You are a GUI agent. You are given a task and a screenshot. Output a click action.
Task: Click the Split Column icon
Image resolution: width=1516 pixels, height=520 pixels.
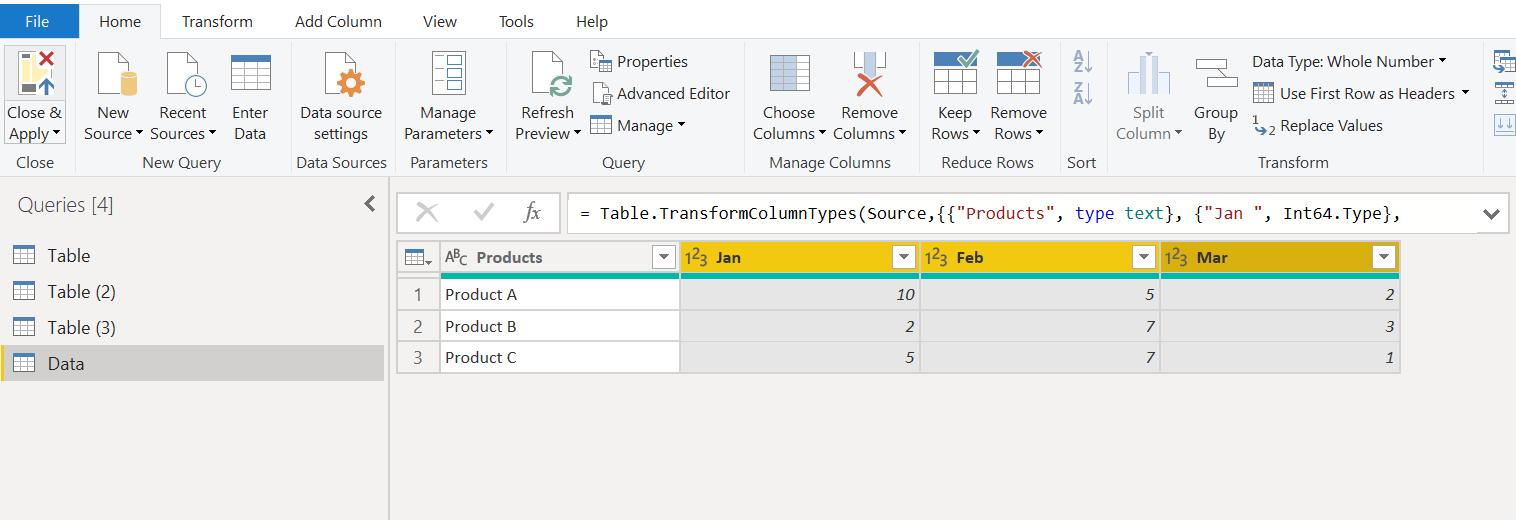coord(1149,75)
